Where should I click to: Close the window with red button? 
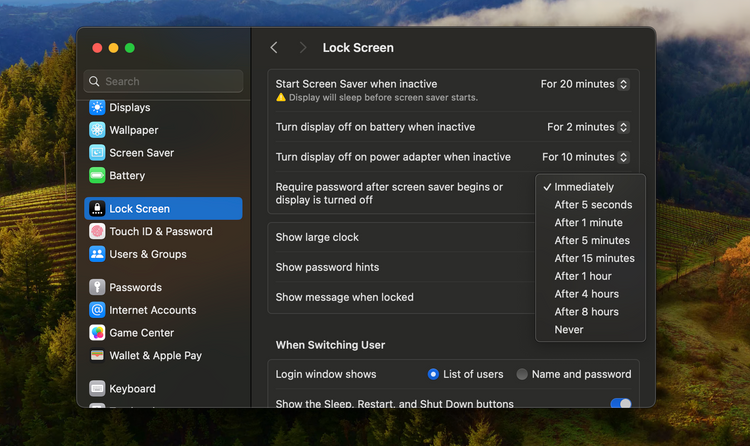click(x=97, y=48)
